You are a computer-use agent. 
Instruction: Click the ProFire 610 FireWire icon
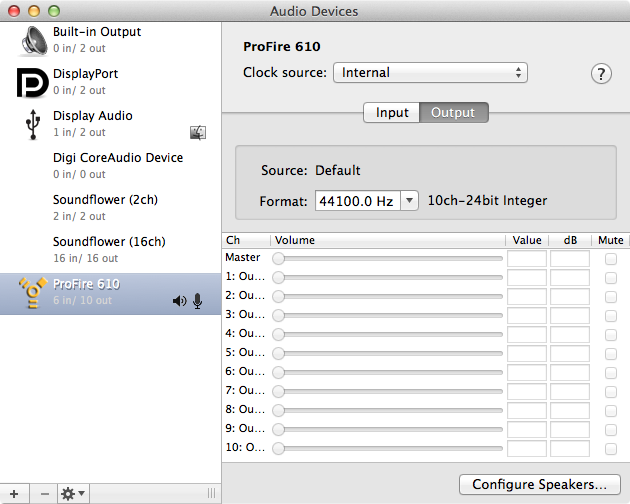pos(33,293)
